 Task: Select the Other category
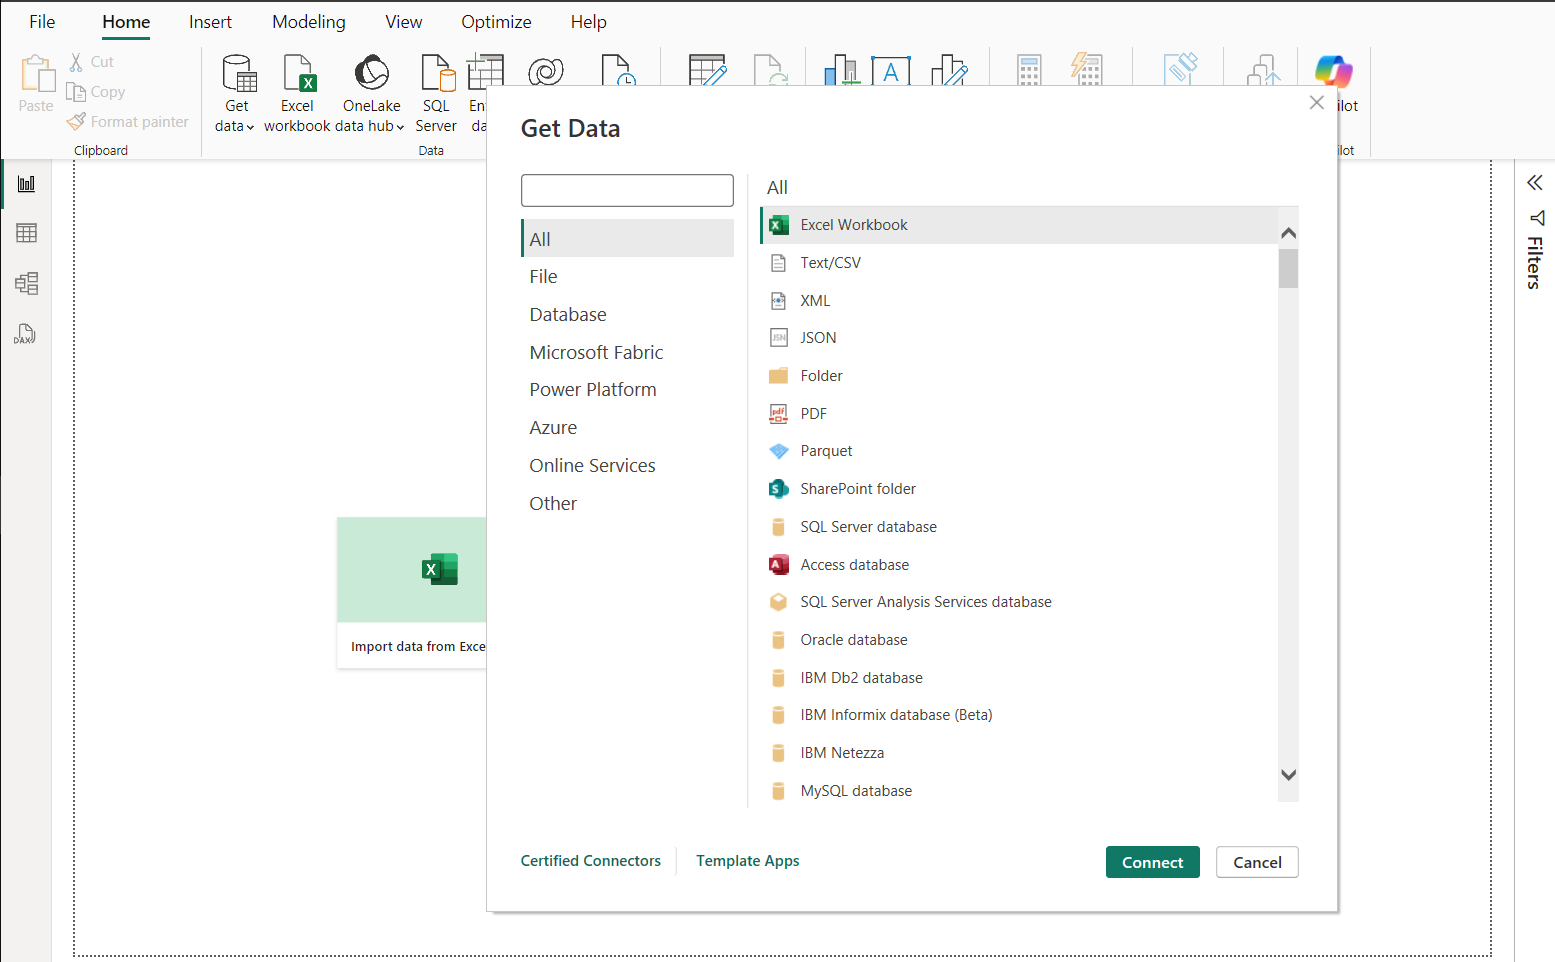click(x=627, y=504)
